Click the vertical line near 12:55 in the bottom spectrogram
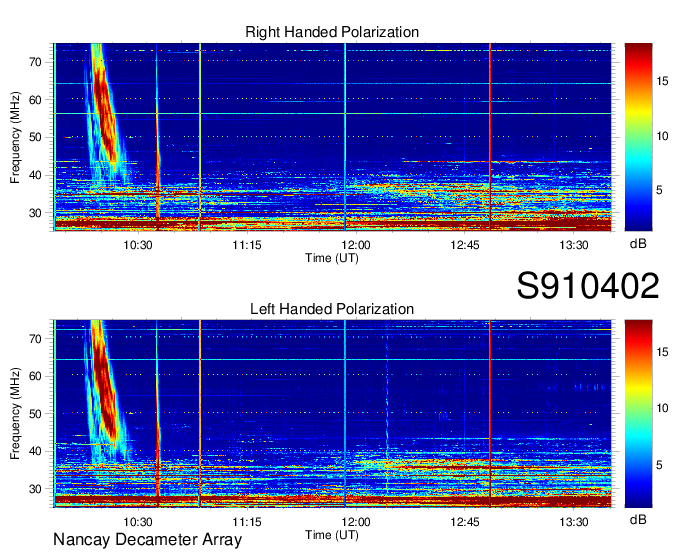Screen dimensions: 680x552 (x=490, y=414)
